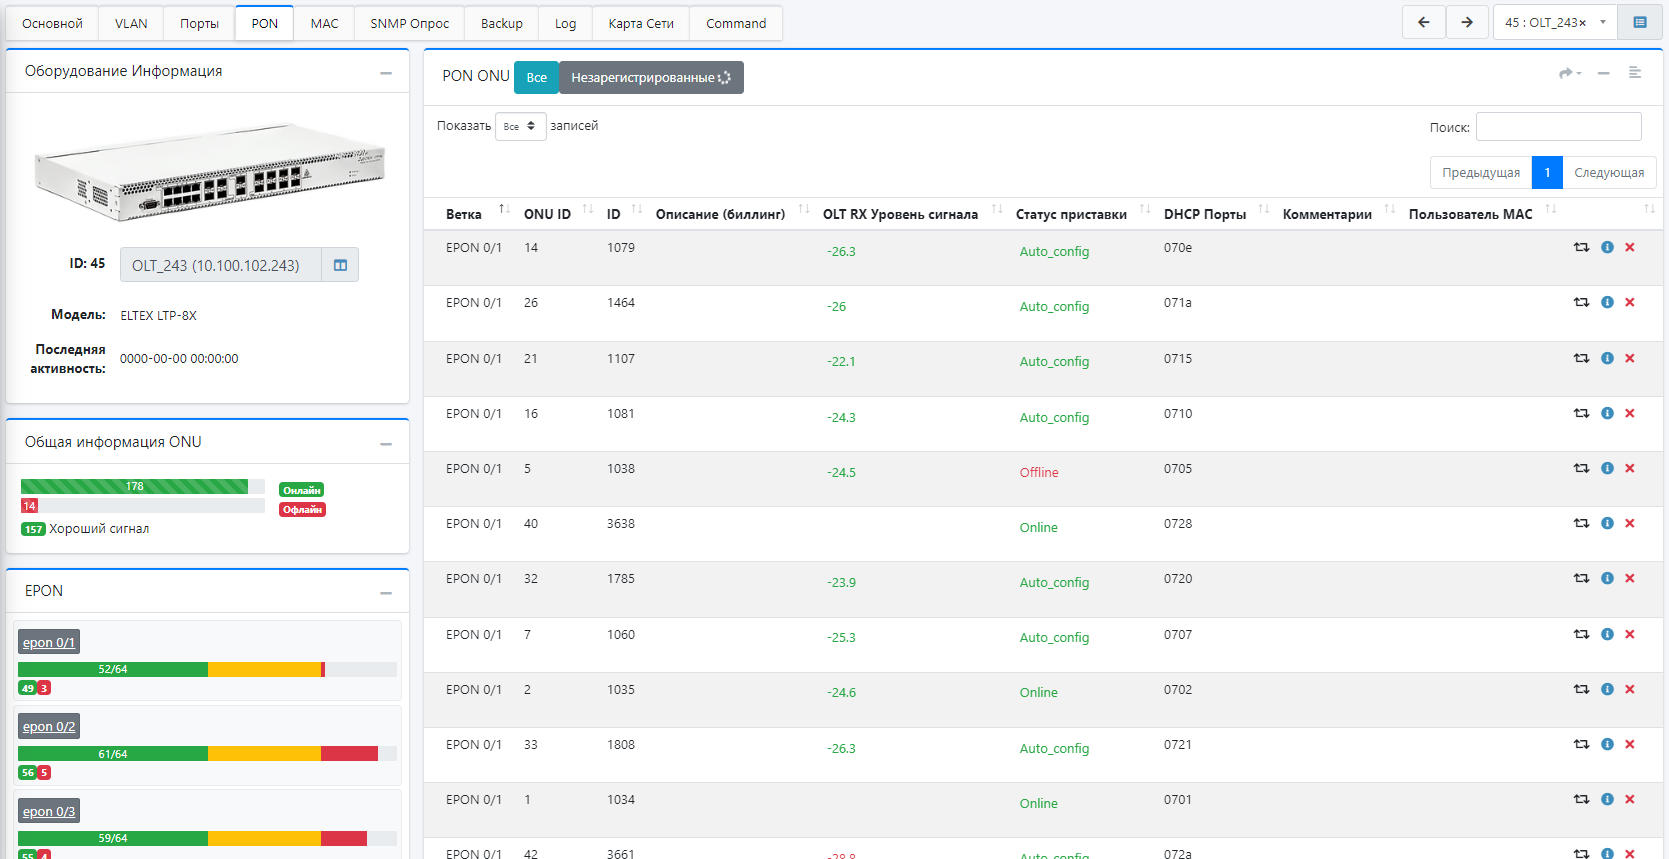Open the SNMP Опрос tab
The image size is (1669, 859).
pos(409,23)
